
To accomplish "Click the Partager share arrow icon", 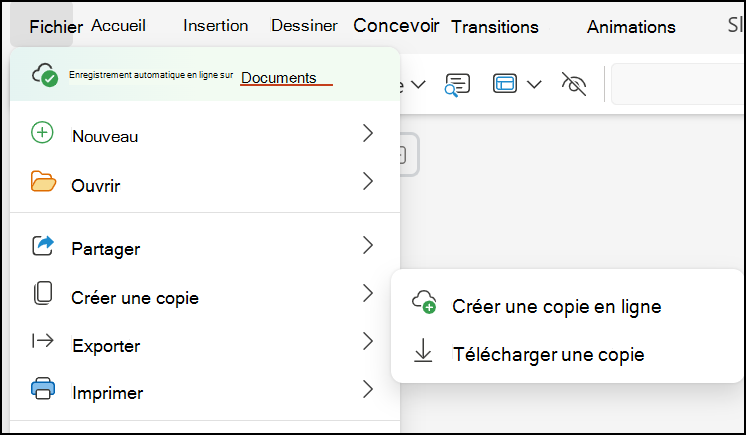I will pyautogui.click(x=43, y=245).
